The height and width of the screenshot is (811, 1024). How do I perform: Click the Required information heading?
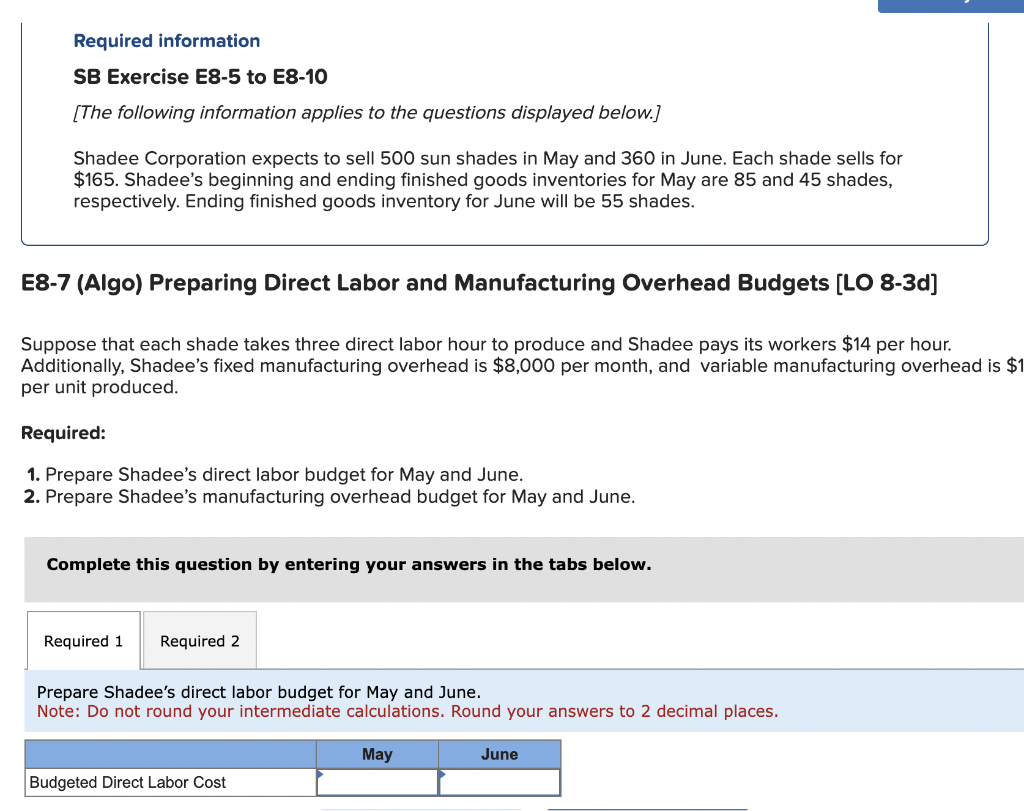(x=167, y=40)
